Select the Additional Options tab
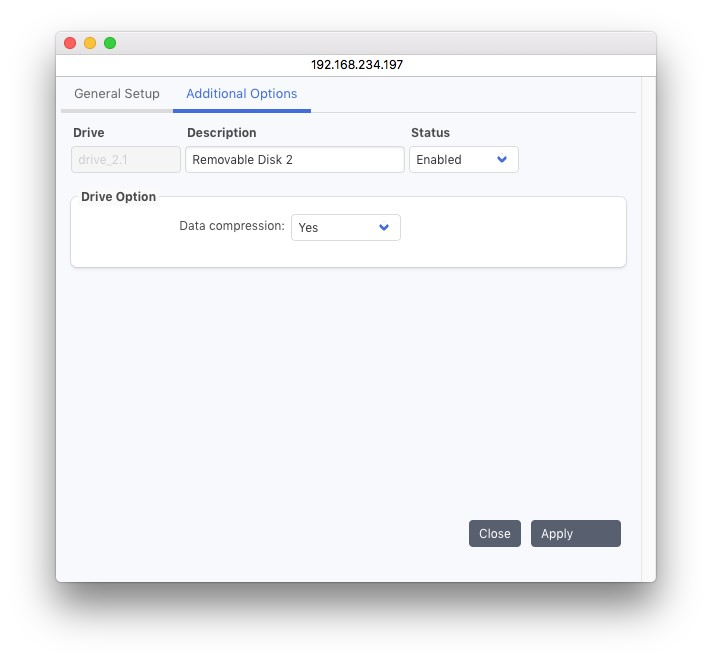 coord(241,94)
